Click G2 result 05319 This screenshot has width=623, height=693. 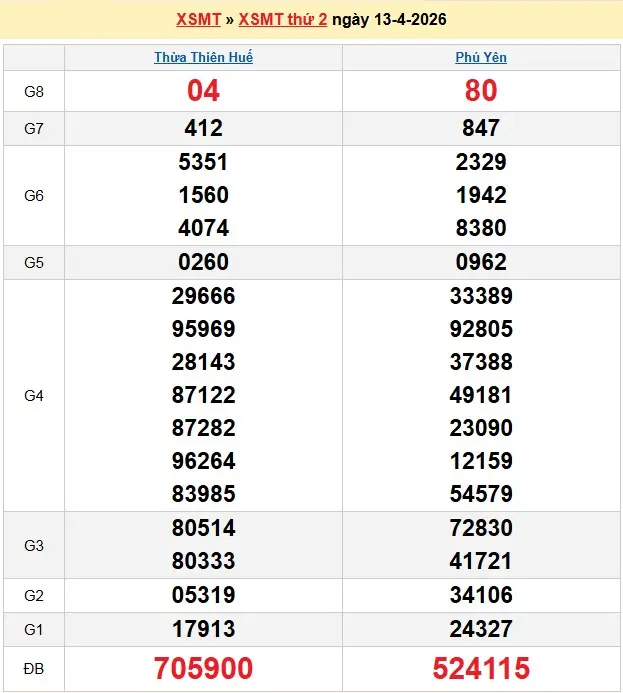203,595
